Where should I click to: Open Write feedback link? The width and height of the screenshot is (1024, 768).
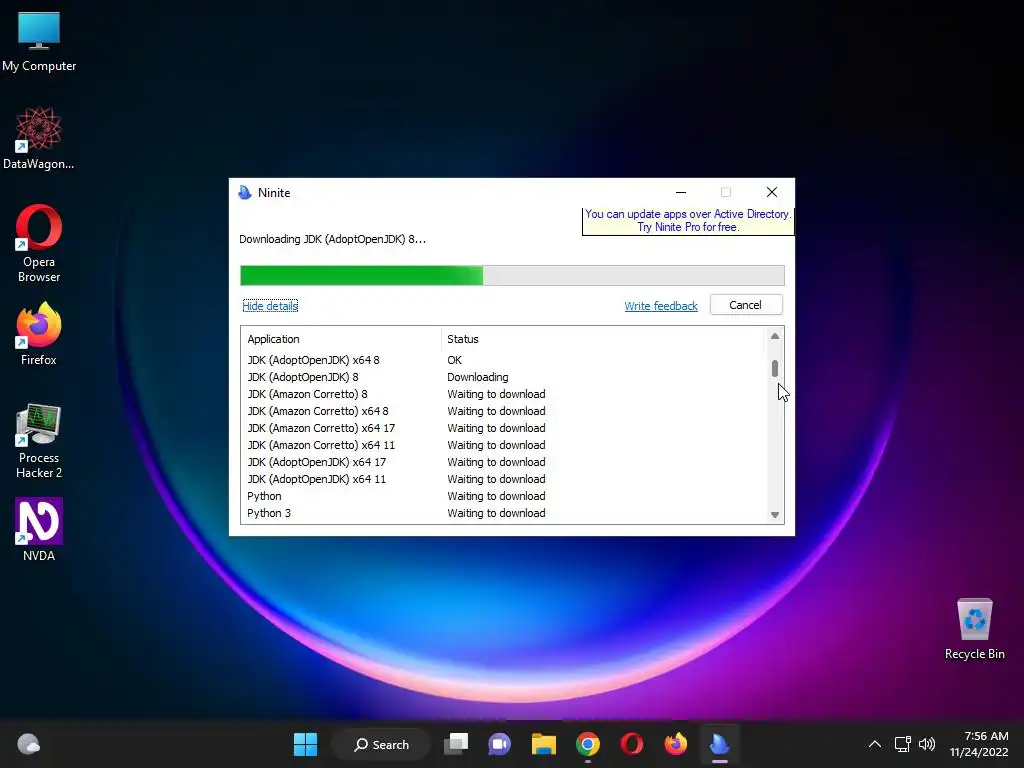pyautogui.click(x=661, y=306)
